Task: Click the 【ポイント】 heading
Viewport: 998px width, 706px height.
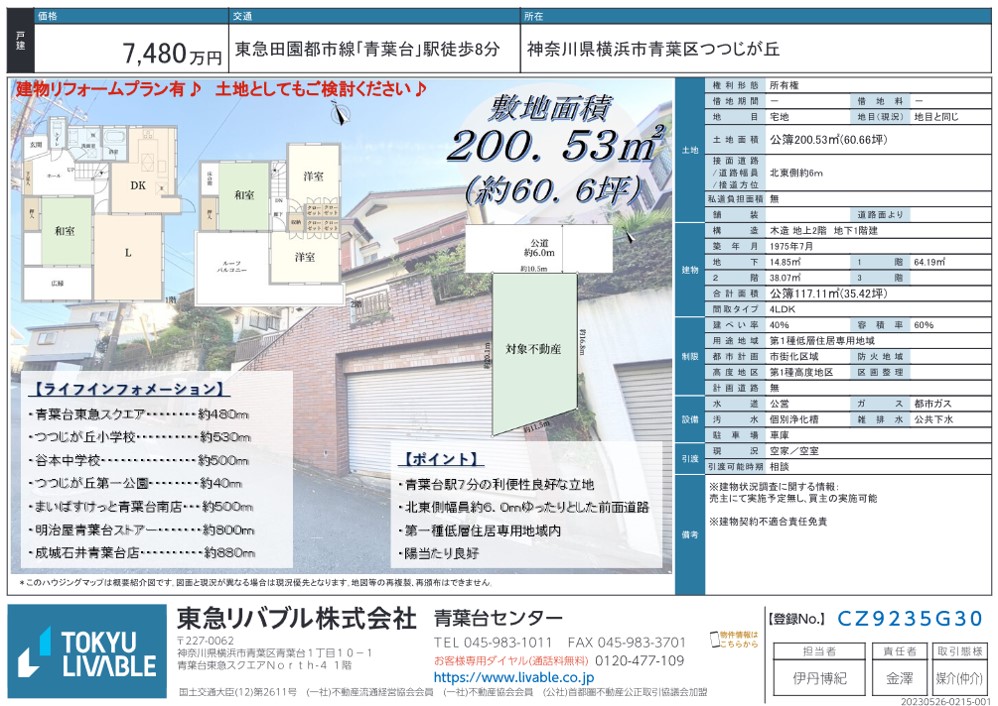Action: (441, 460)
